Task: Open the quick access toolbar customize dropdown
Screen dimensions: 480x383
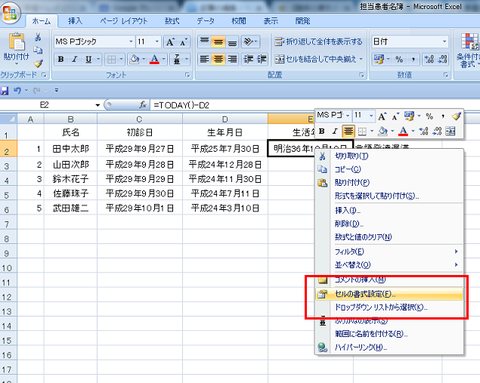Action: click(56, 90)
